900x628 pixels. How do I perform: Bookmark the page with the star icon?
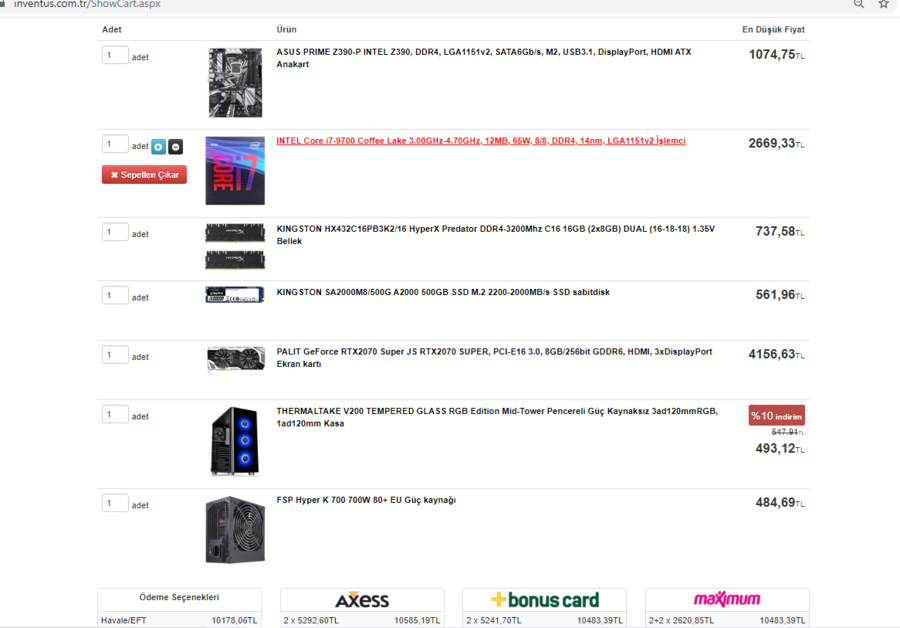(x=883, y=5)
